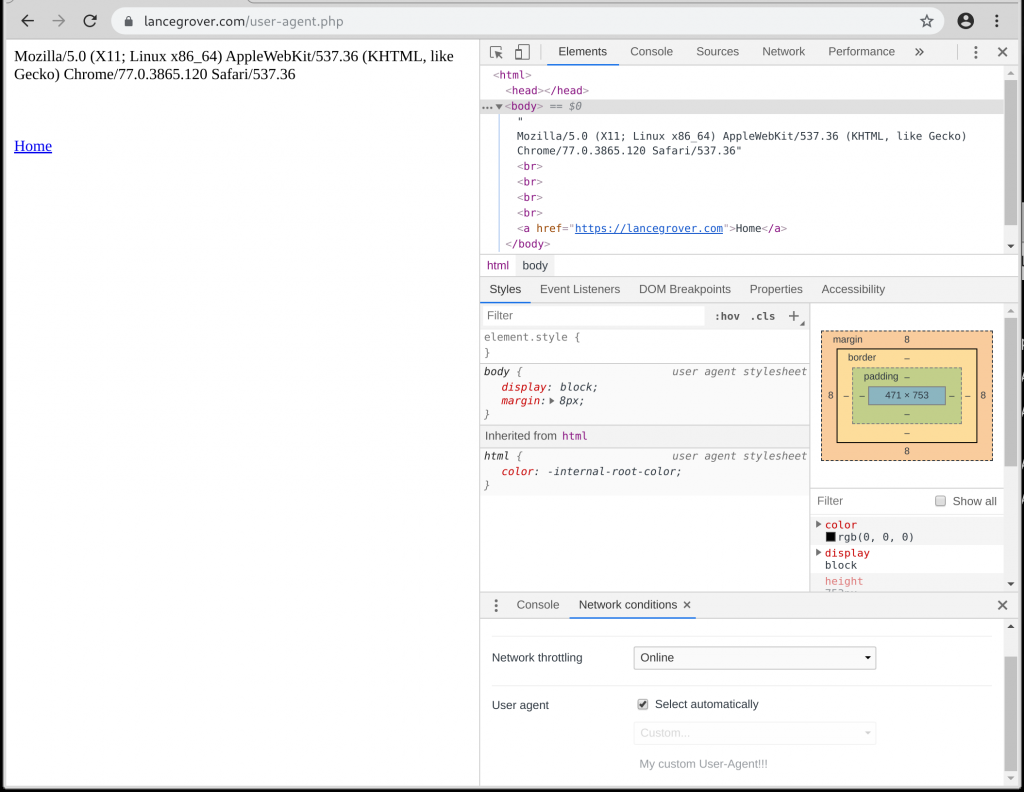
Task: Open the Sources tab
Action: click(x=717, y=52)
